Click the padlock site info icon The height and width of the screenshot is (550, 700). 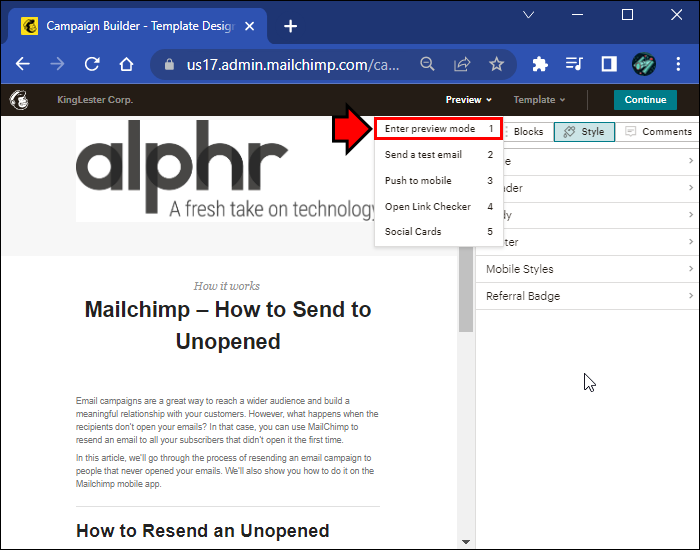pos(169,65)
